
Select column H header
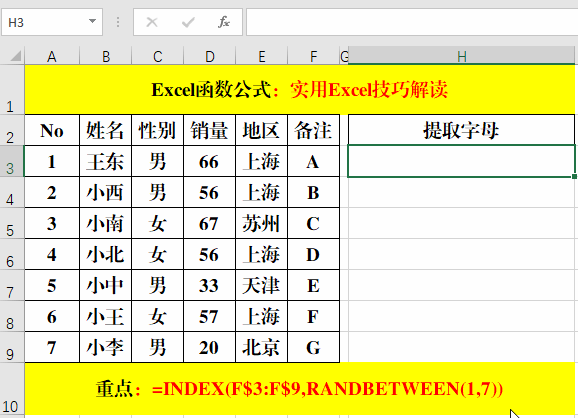click(462, 56)
